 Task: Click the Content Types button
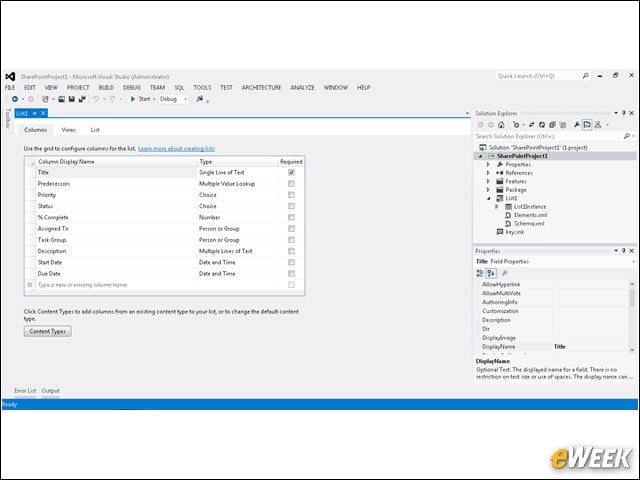tap(47, 331)
